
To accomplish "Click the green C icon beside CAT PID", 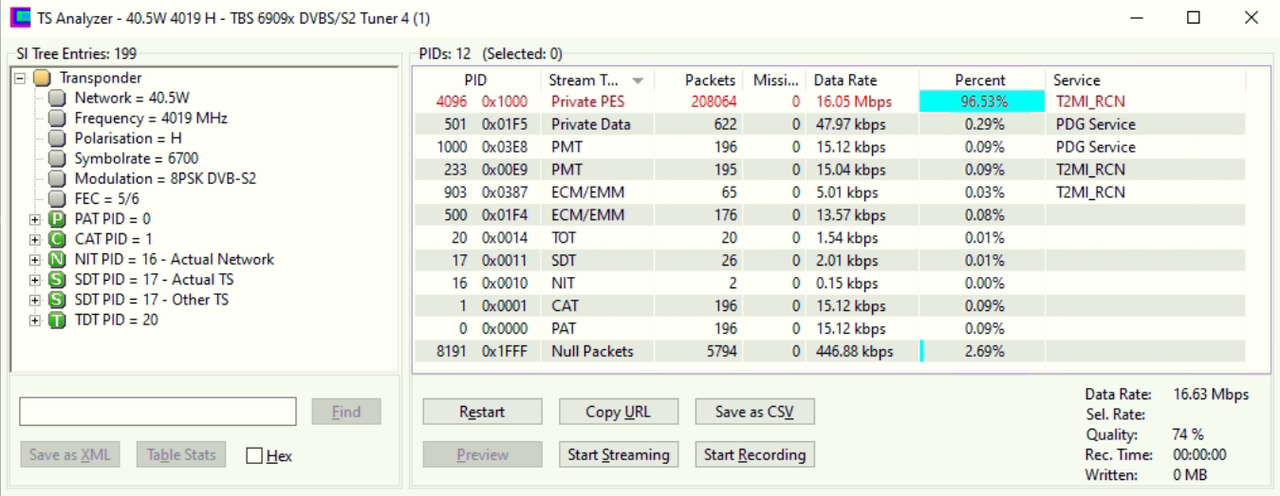I will click(56, 239).
